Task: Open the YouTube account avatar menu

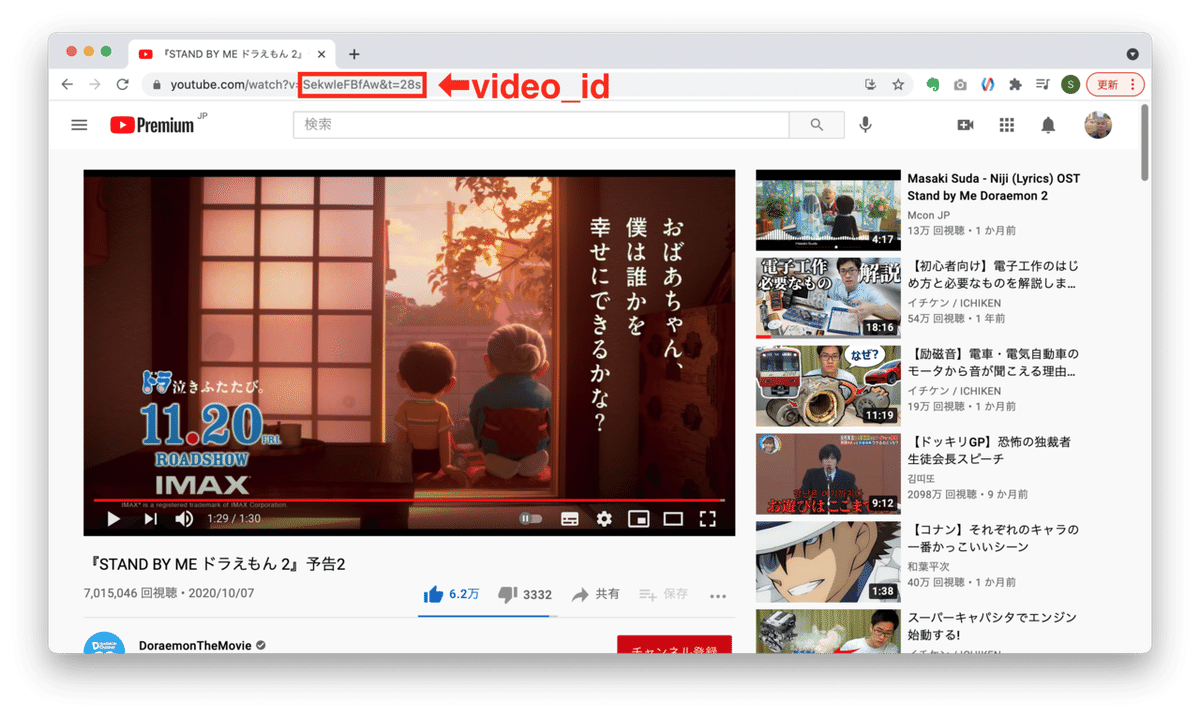Action: (x=1098, y=125)
